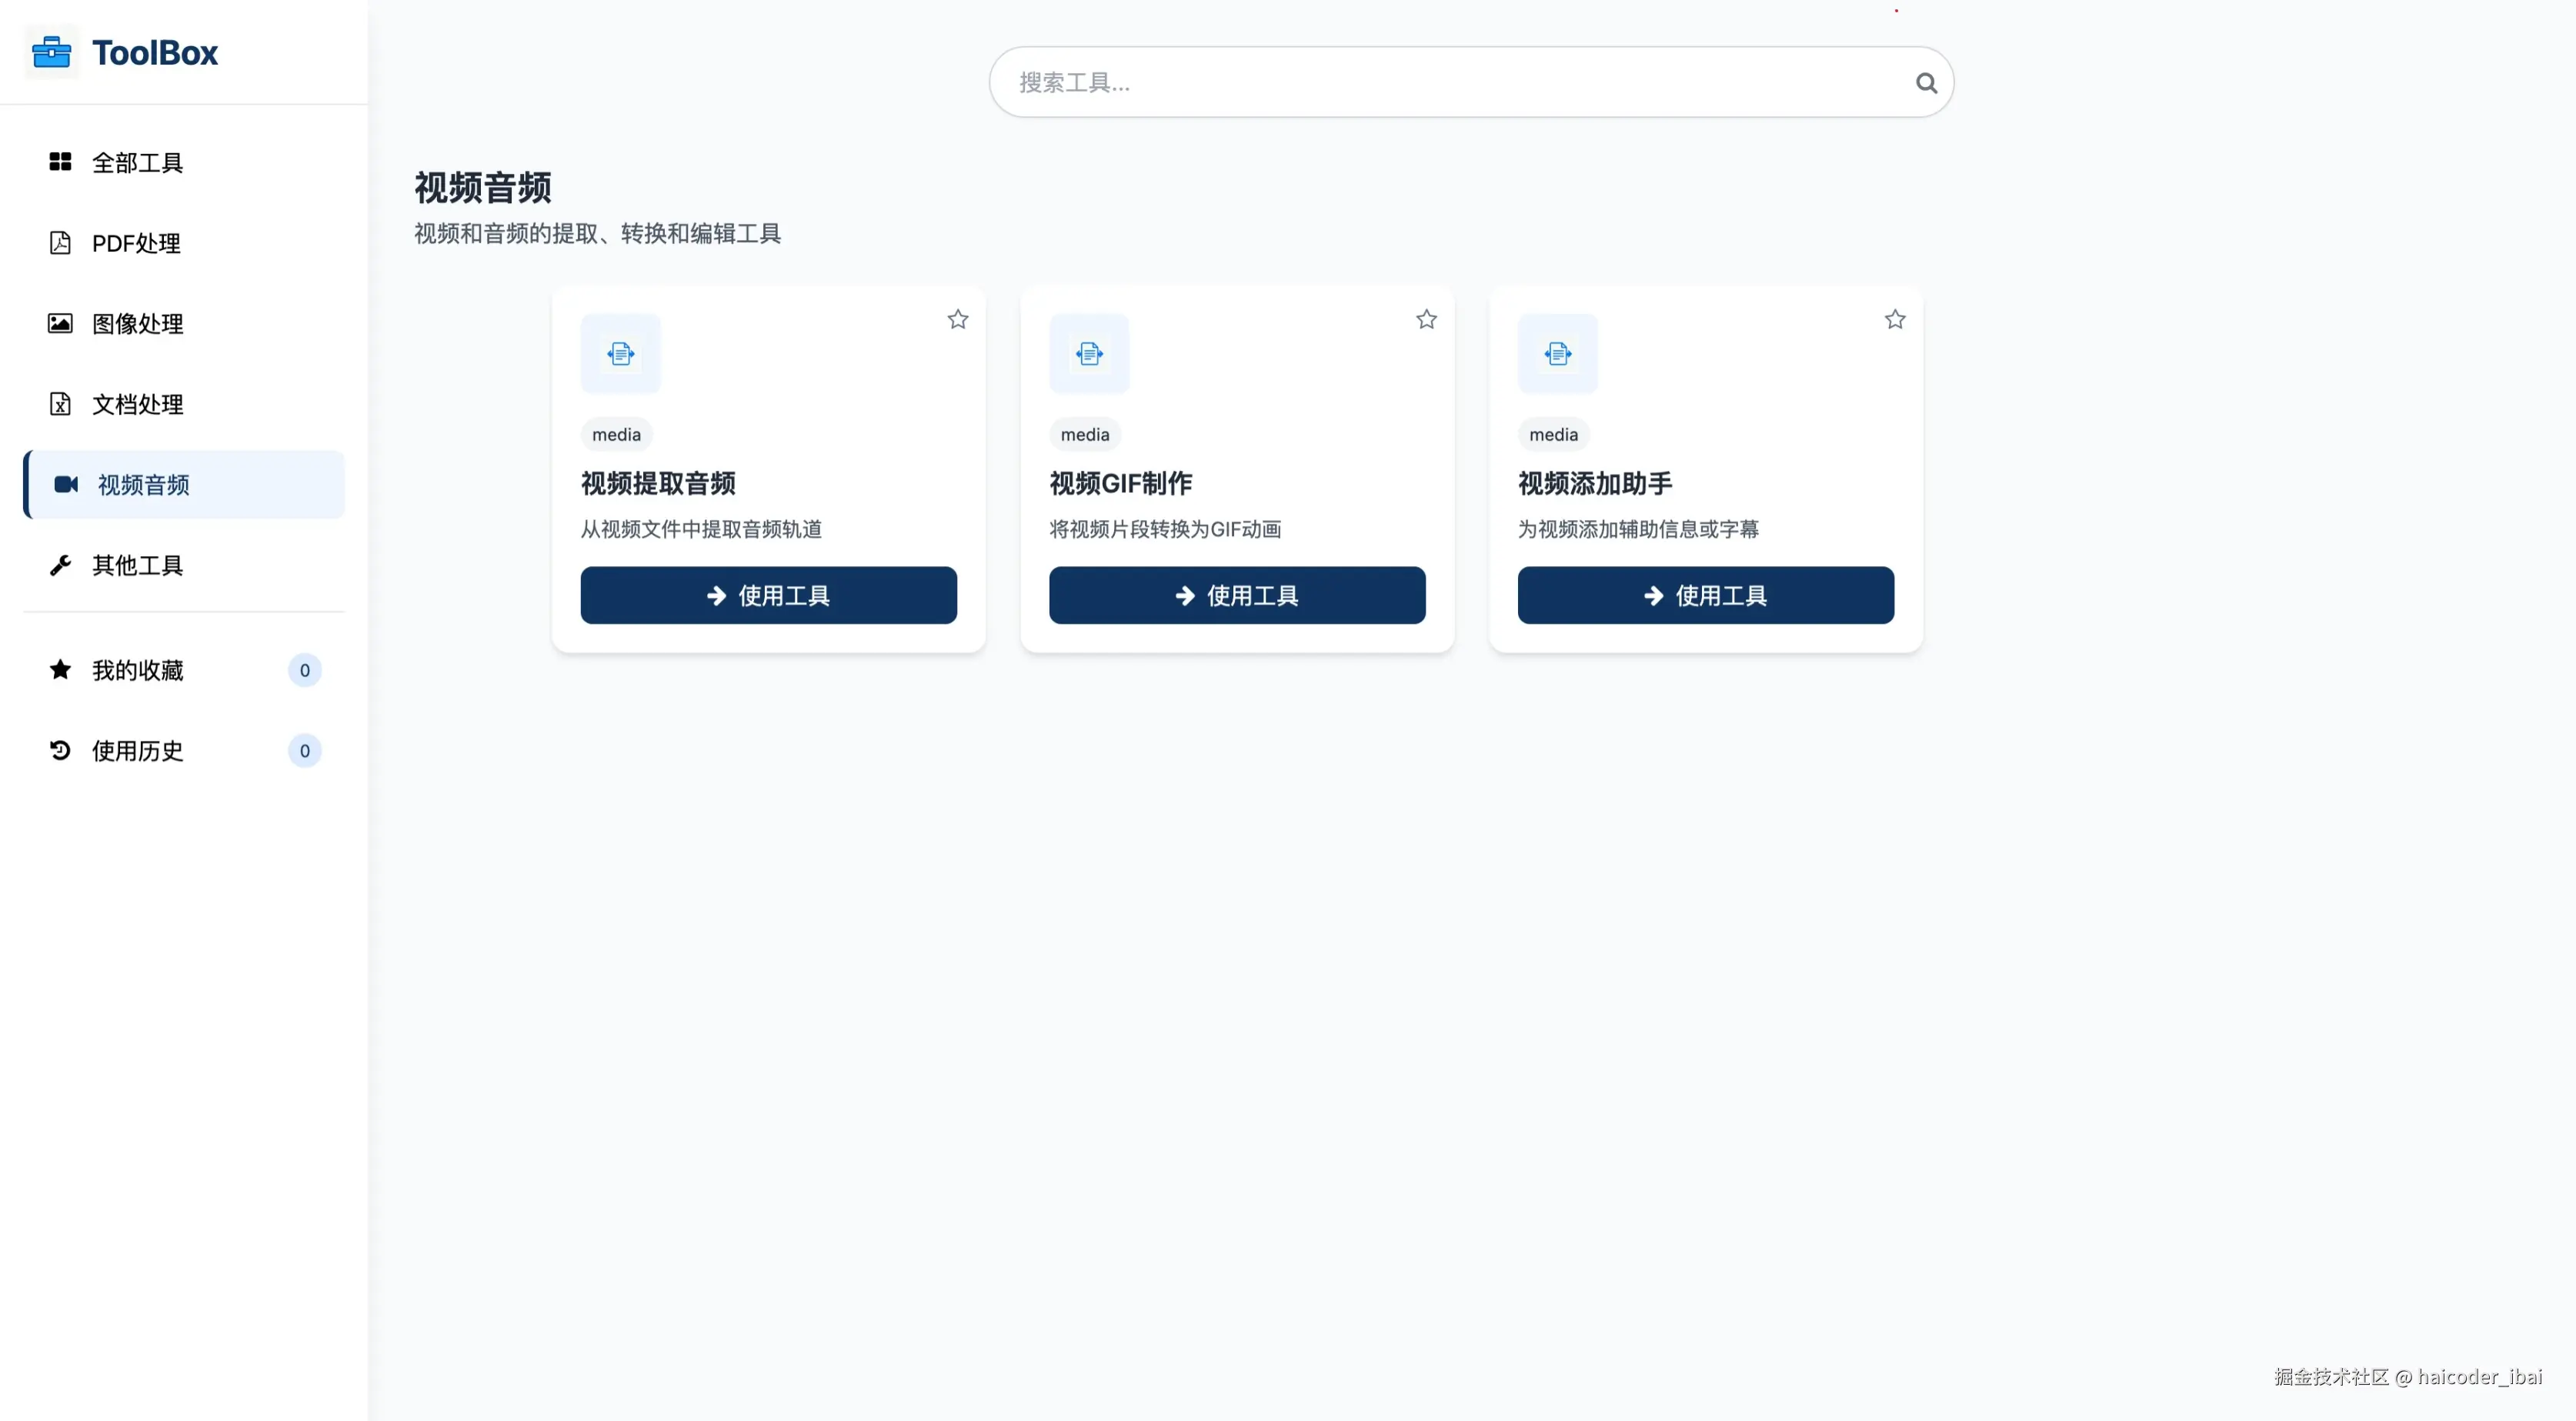The image size is (2576, 1421).
Task: Open the 全部工具 sidebar section
Action: point(137,162)
